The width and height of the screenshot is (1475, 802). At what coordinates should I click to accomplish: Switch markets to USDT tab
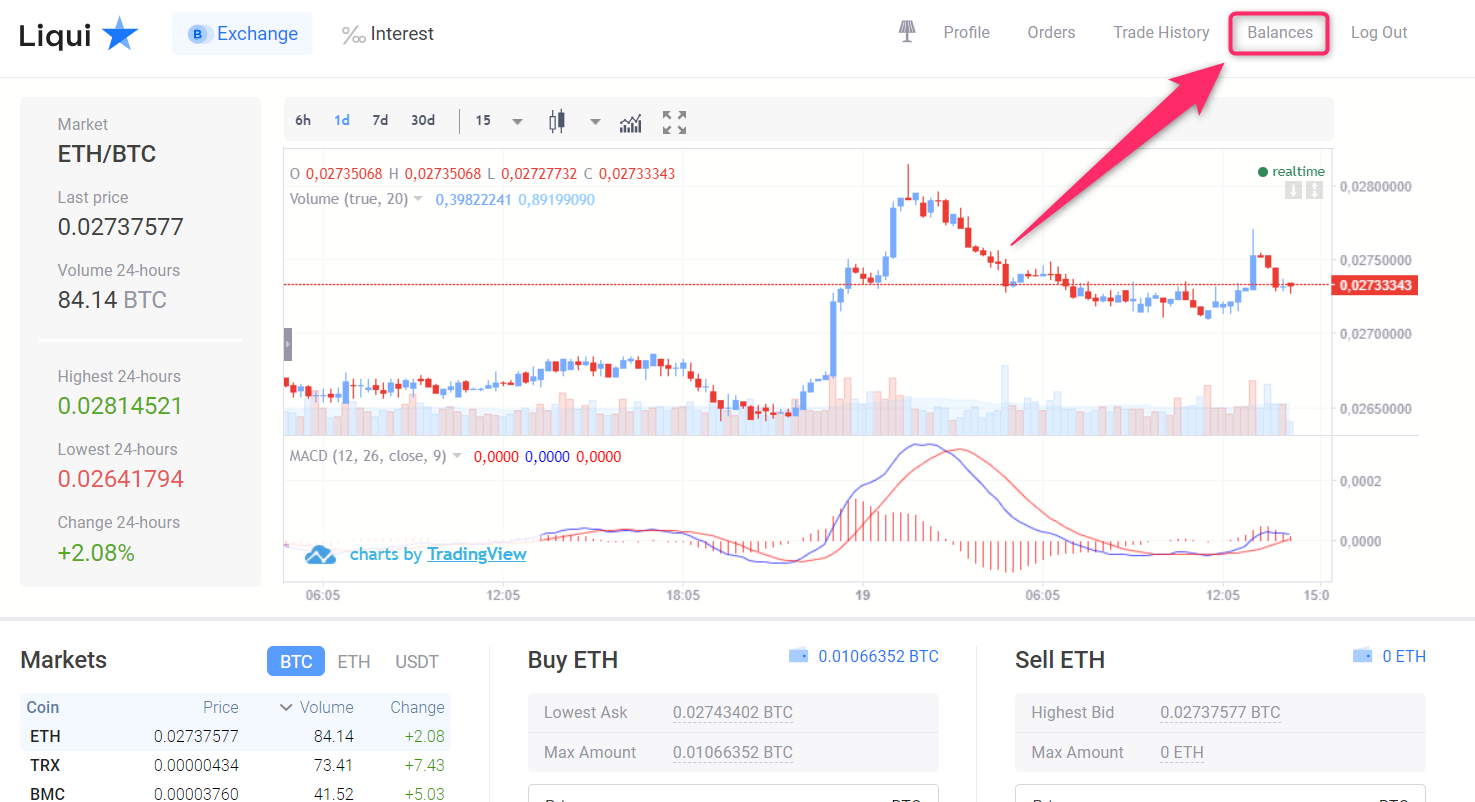point(417,661)
